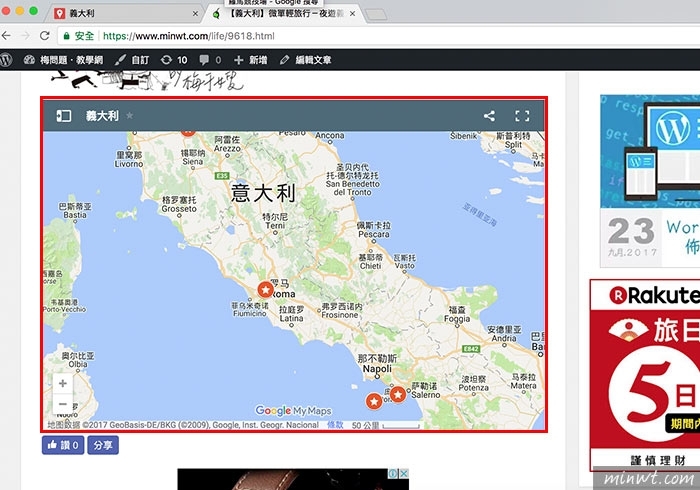Zoom in on the map
Image resolution: width=700 pixels, height=490 pixels.
[63, 384]
